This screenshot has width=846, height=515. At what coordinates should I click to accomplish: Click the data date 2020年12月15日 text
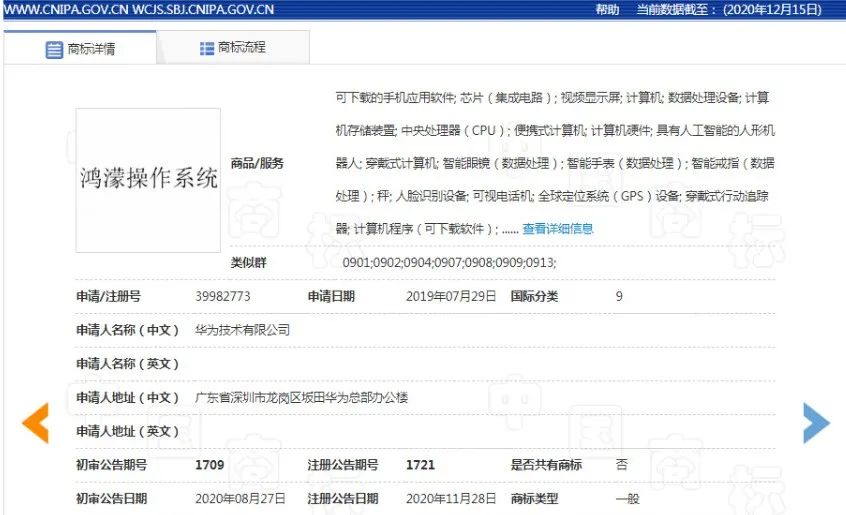click(773, 10)
